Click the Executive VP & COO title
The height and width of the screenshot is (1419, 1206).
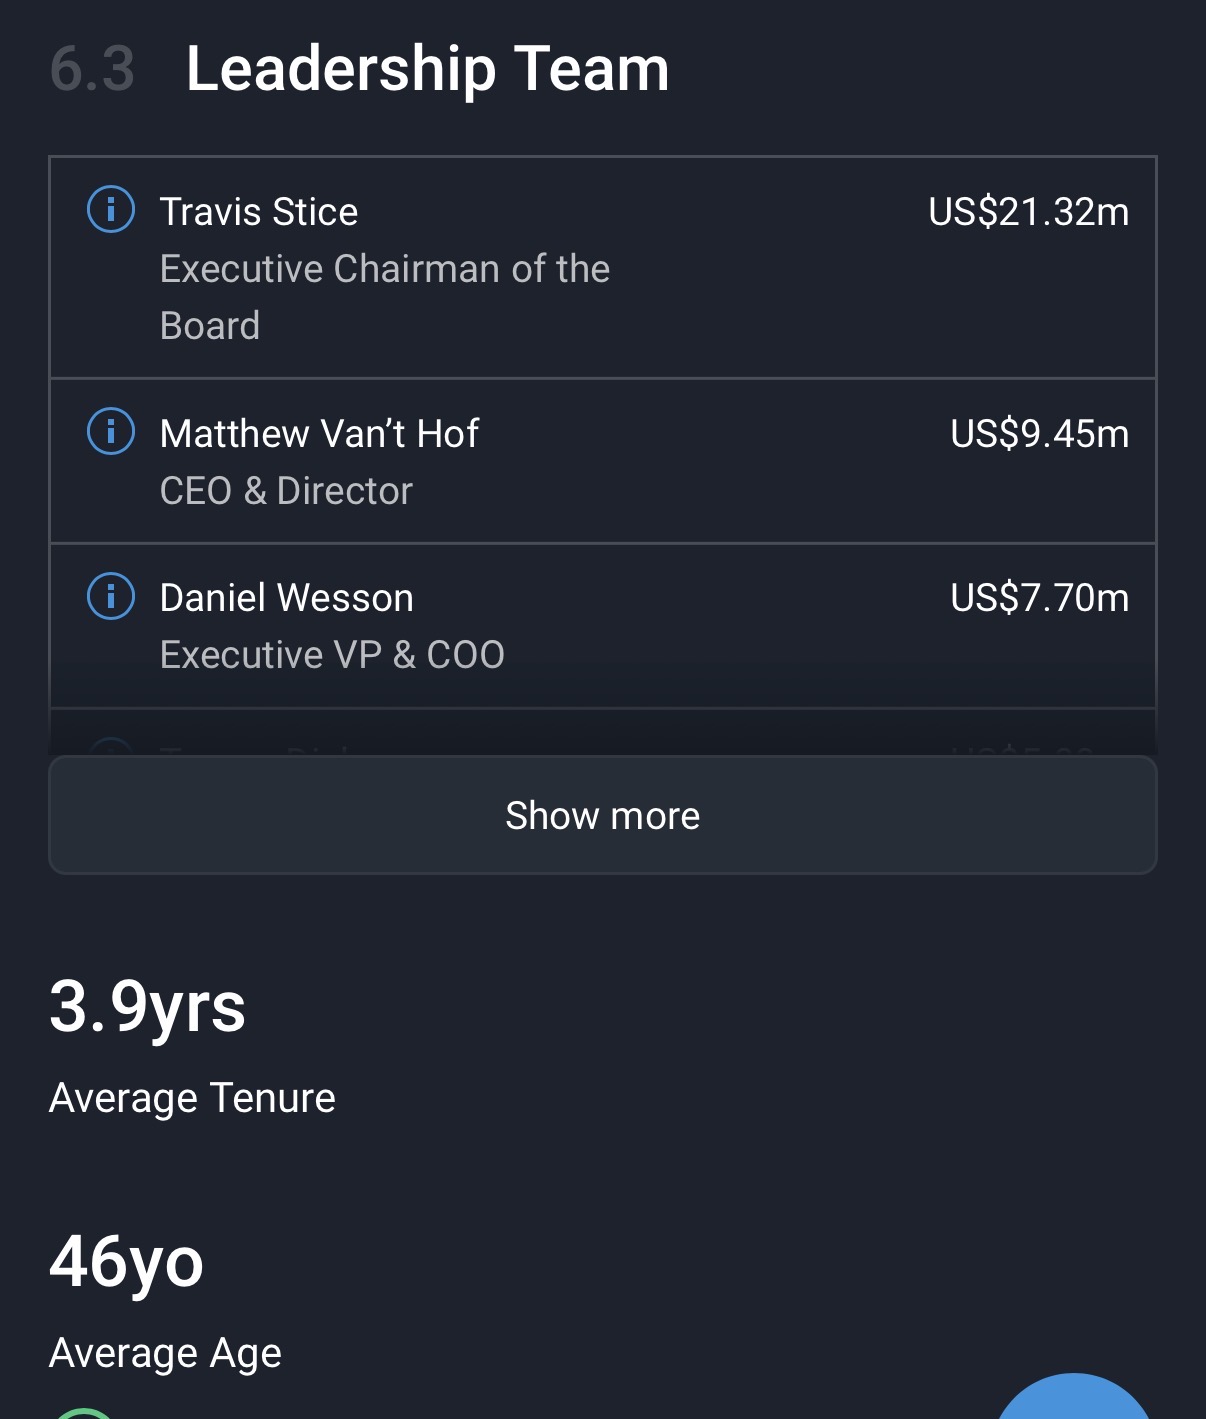[x=332, y=655]
